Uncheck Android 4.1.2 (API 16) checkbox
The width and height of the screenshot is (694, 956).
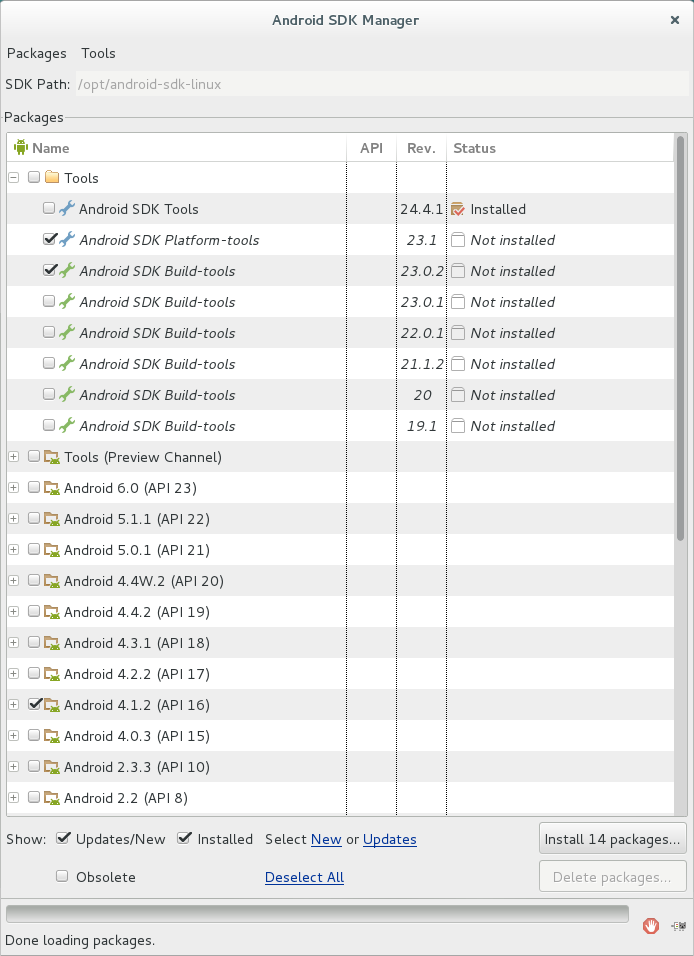(35, 704)
